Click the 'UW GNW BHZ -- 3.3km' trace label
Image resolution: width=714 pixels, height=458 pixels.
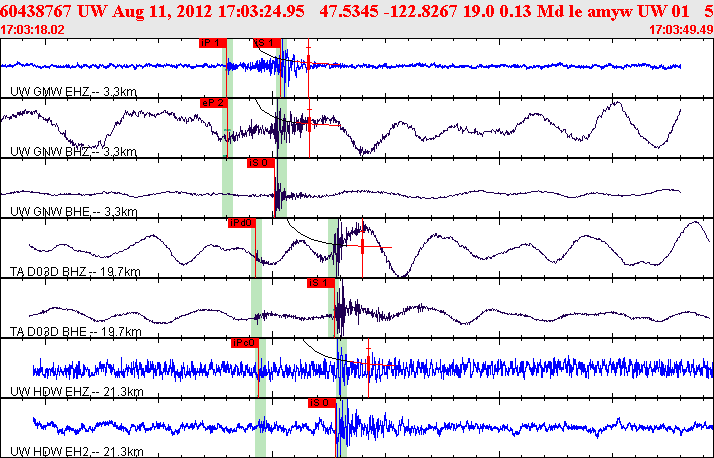pyautogui.click(x=73, y=152)
